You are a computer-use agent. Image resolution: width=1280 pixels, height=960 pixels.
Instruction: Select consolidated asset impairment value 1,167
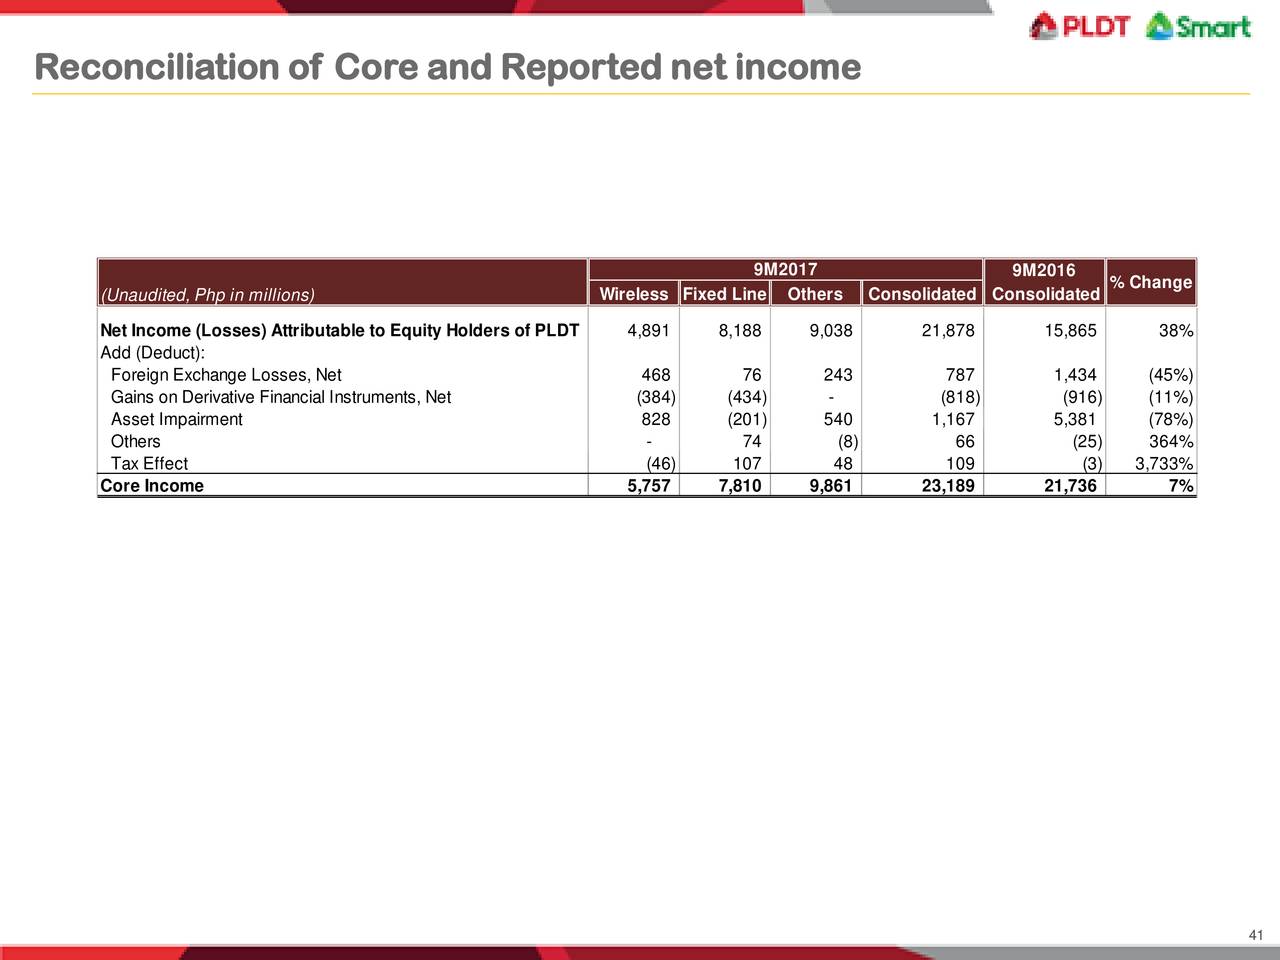953,419
